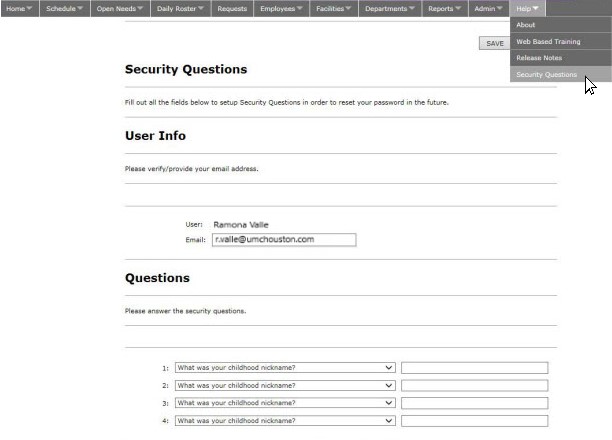Expand the Employees menu
The image size is (612, 440).
pyautogui.click(x=281, y=8)
